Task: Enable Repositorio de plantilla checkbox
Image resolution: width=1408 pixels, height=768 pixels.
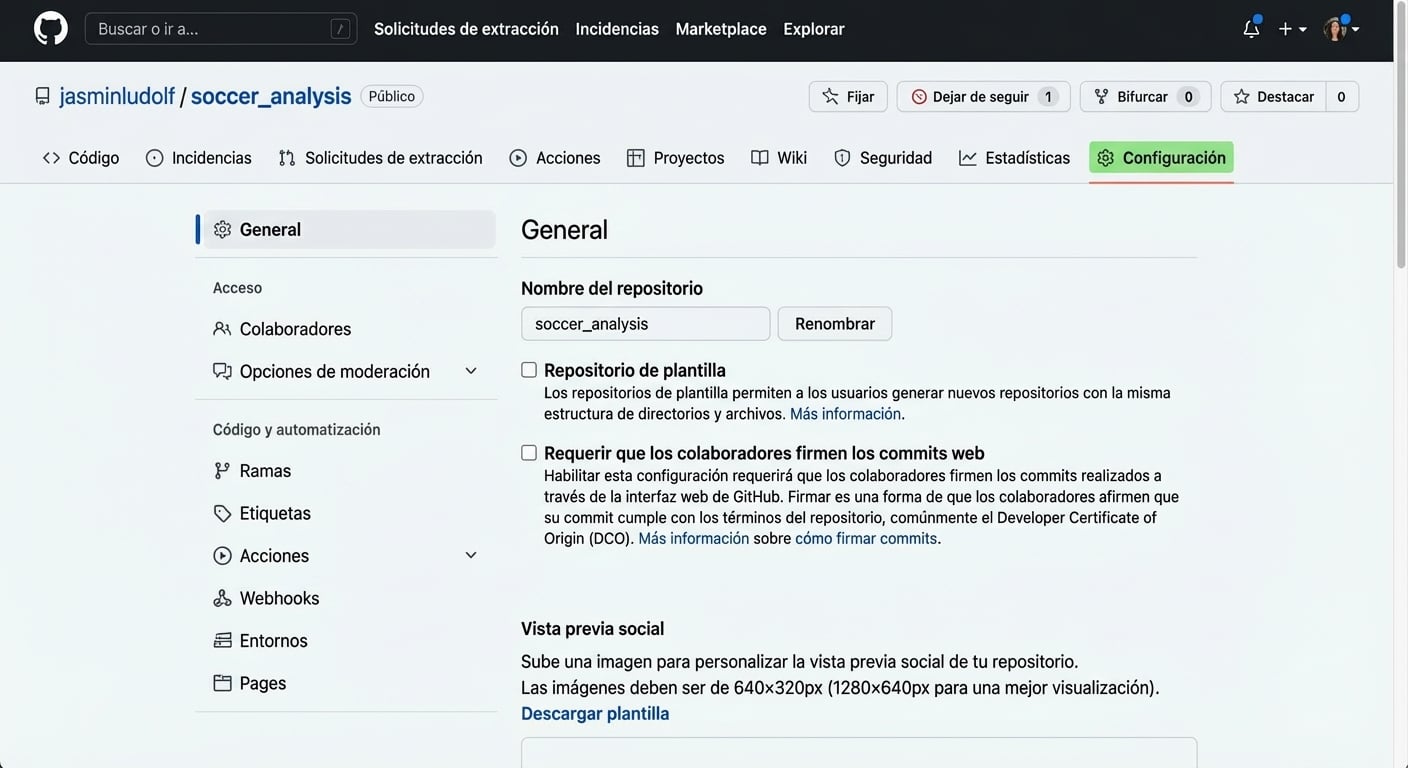Action: pos(529,370)
